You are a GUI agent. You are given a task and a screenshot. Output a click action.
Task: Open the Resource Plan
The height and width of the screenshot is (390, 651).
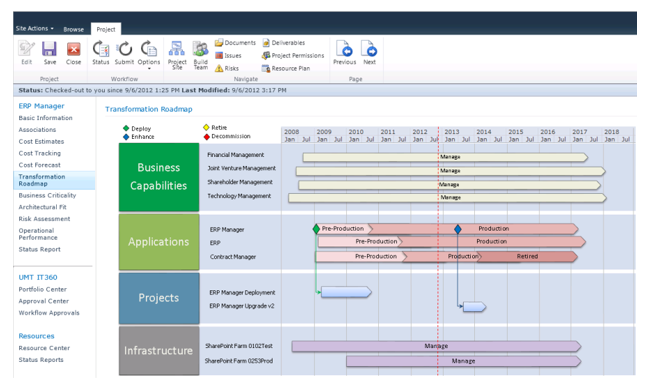pyautogui.click(x=286, y=69)
